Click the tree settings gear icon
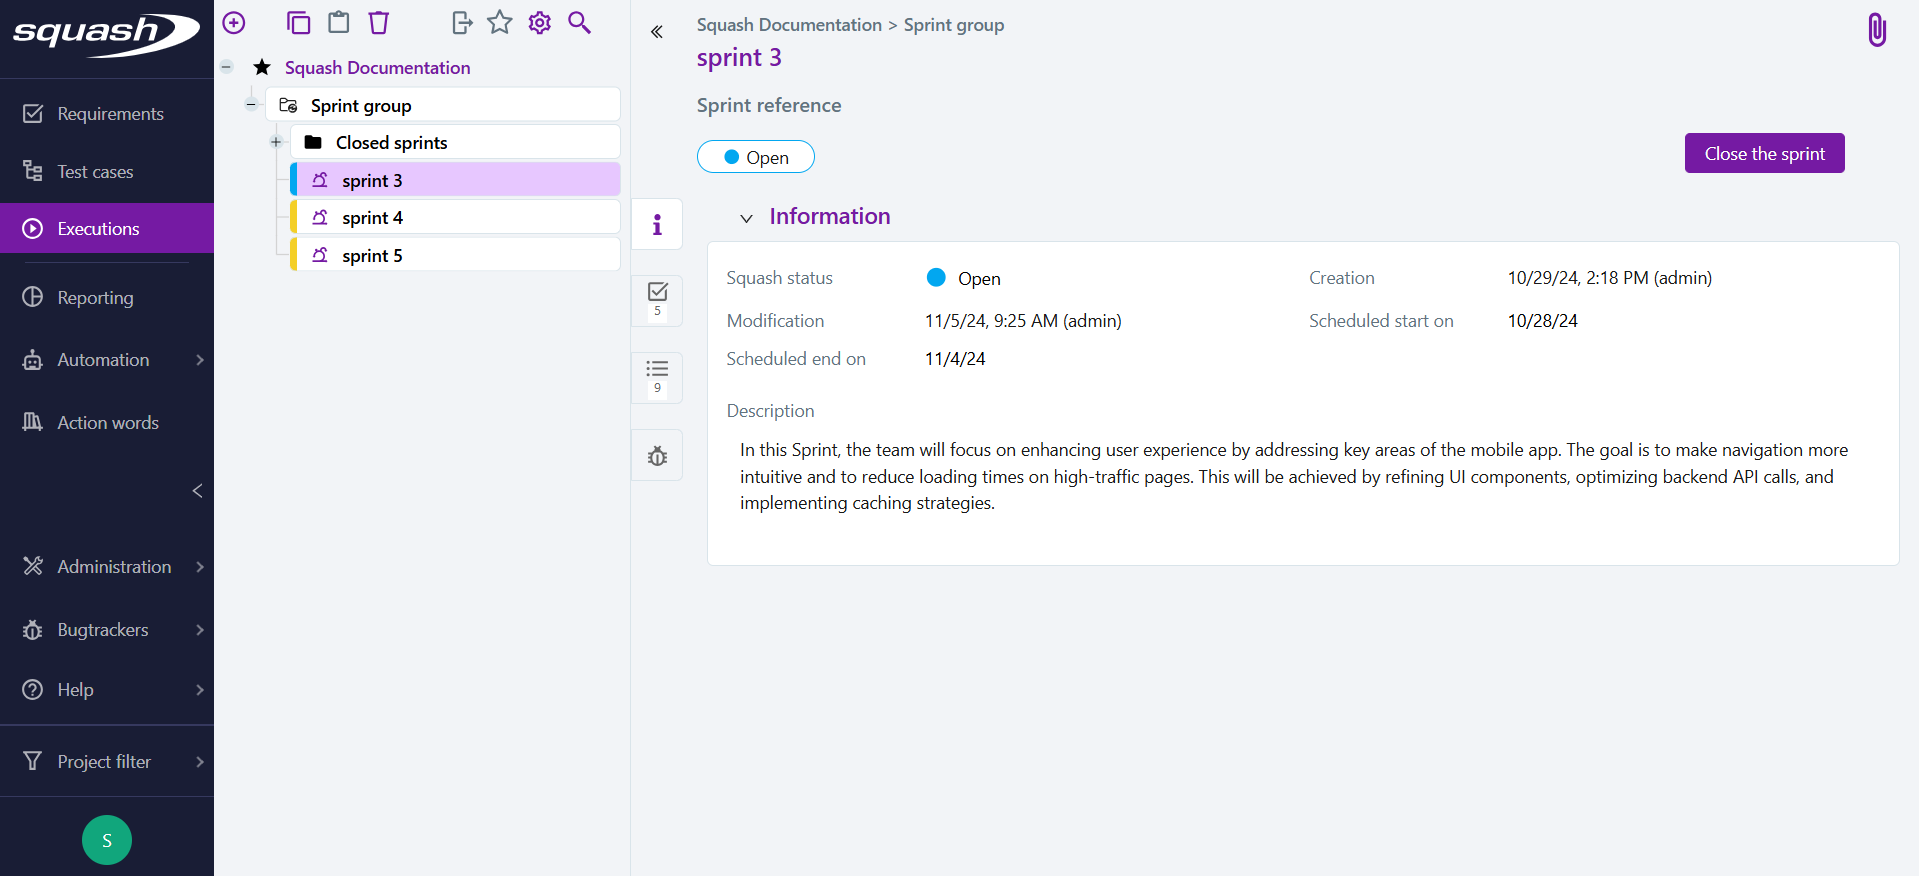 tap(540, 23)
